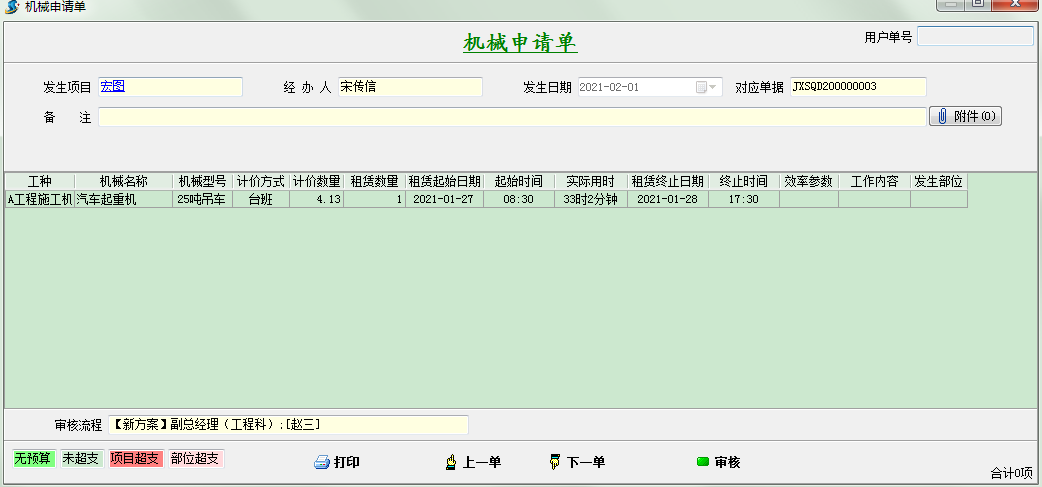The image size is (1042, 487).
Task: Click the 租赁起始日期 column header
Action: click(444, 181)
